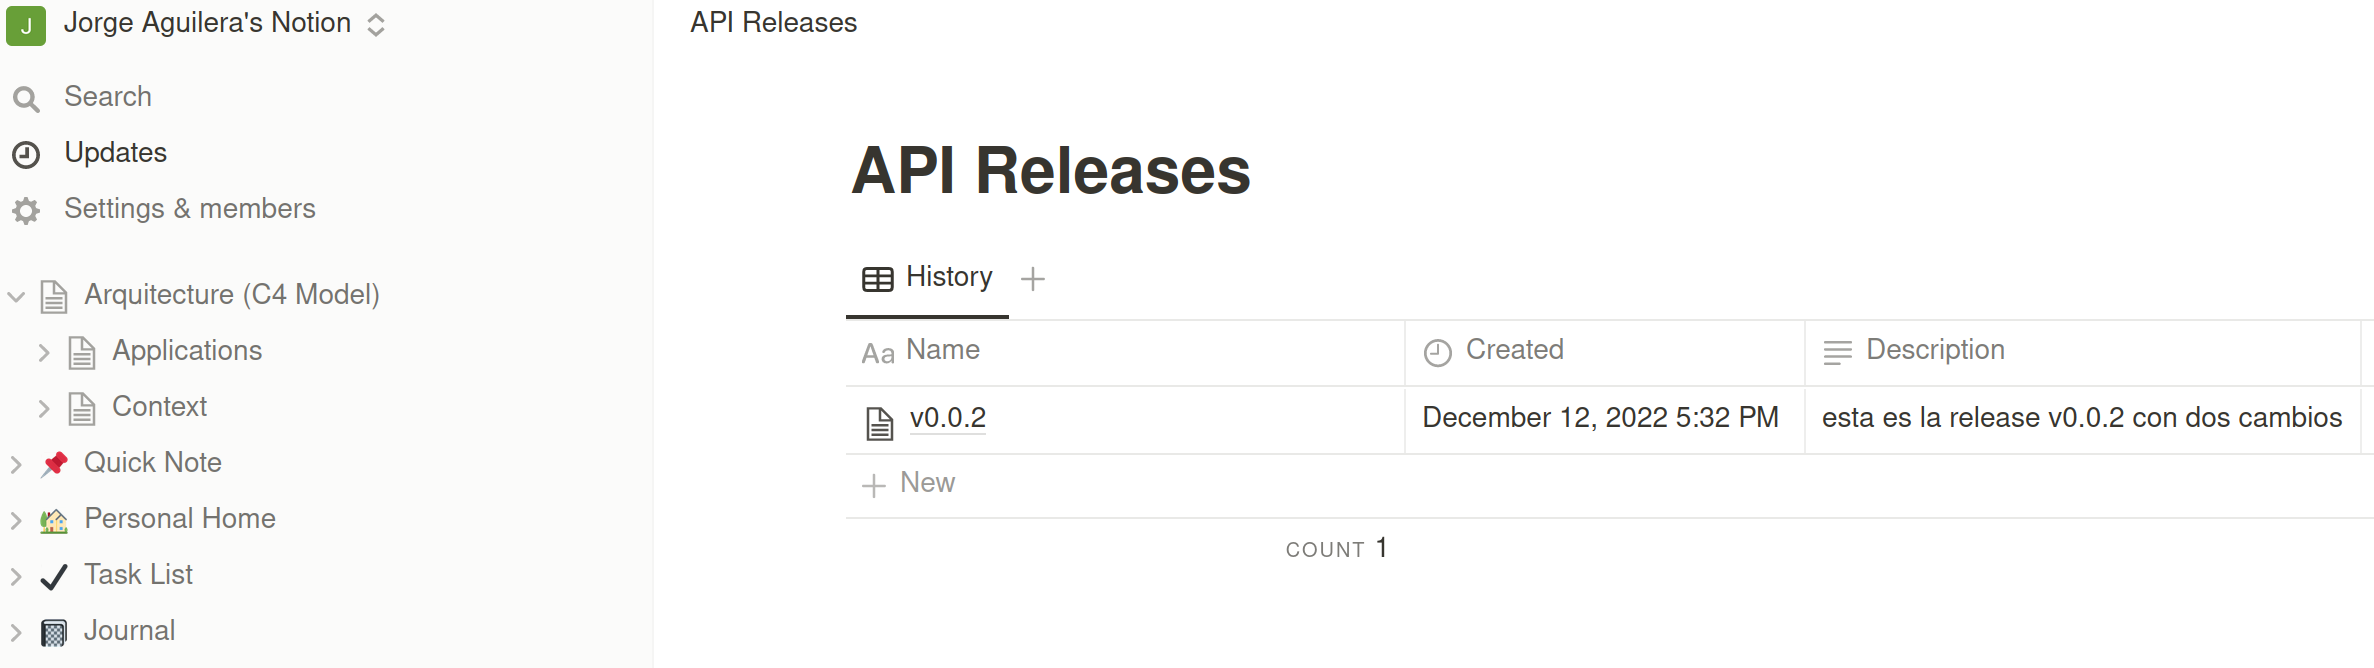
Task: Collapse the Arquitecture (C4 Model) page
Action: click(16, 296)
